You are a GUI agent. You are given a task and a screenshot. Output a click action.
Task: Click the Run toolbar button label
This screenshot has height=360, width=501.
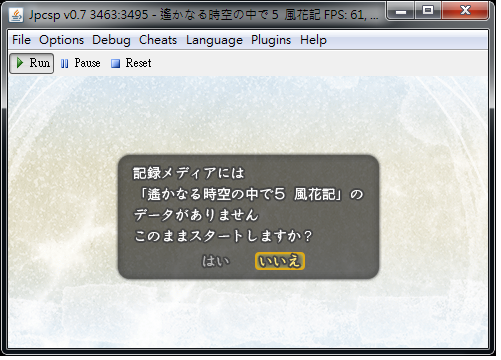(40, 63)
